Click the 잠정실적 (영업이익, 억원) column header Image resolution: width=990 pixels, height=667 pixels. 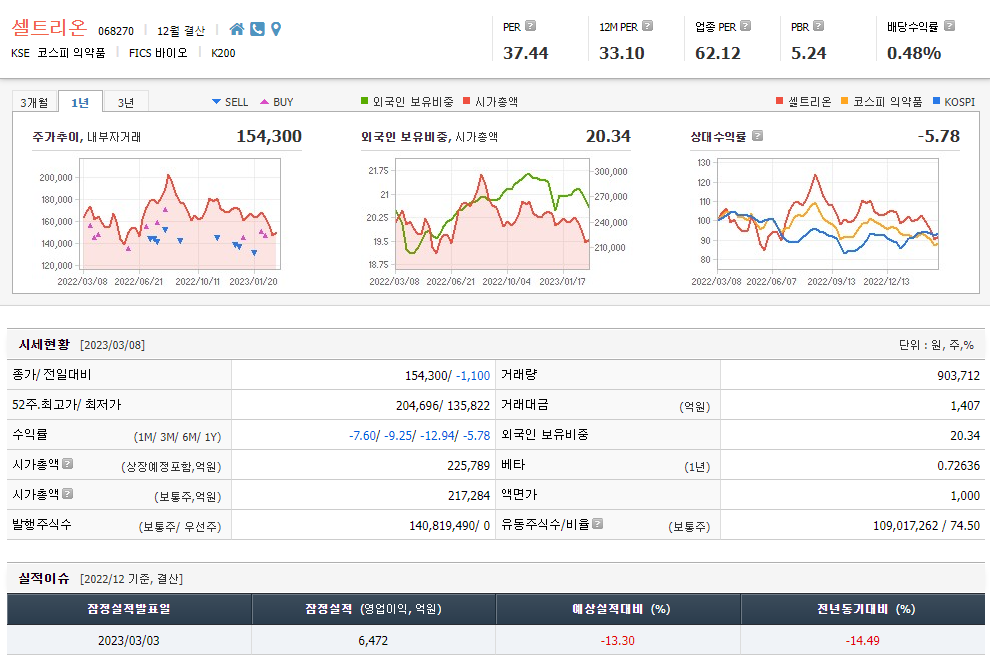373,609
